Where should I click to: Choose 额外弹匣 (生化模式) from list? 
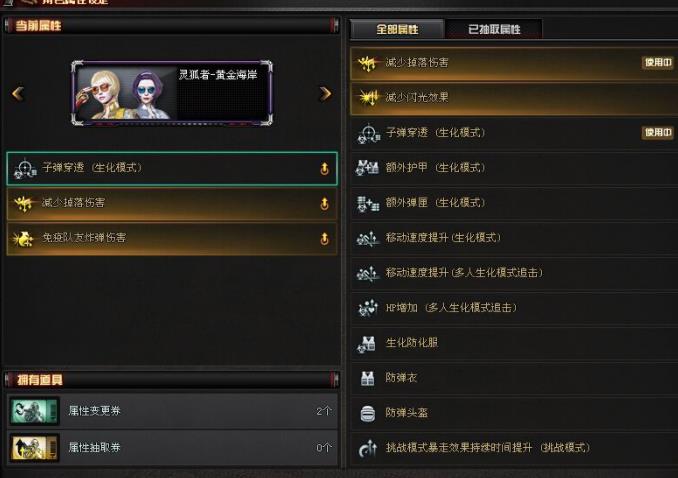point(514,203)
